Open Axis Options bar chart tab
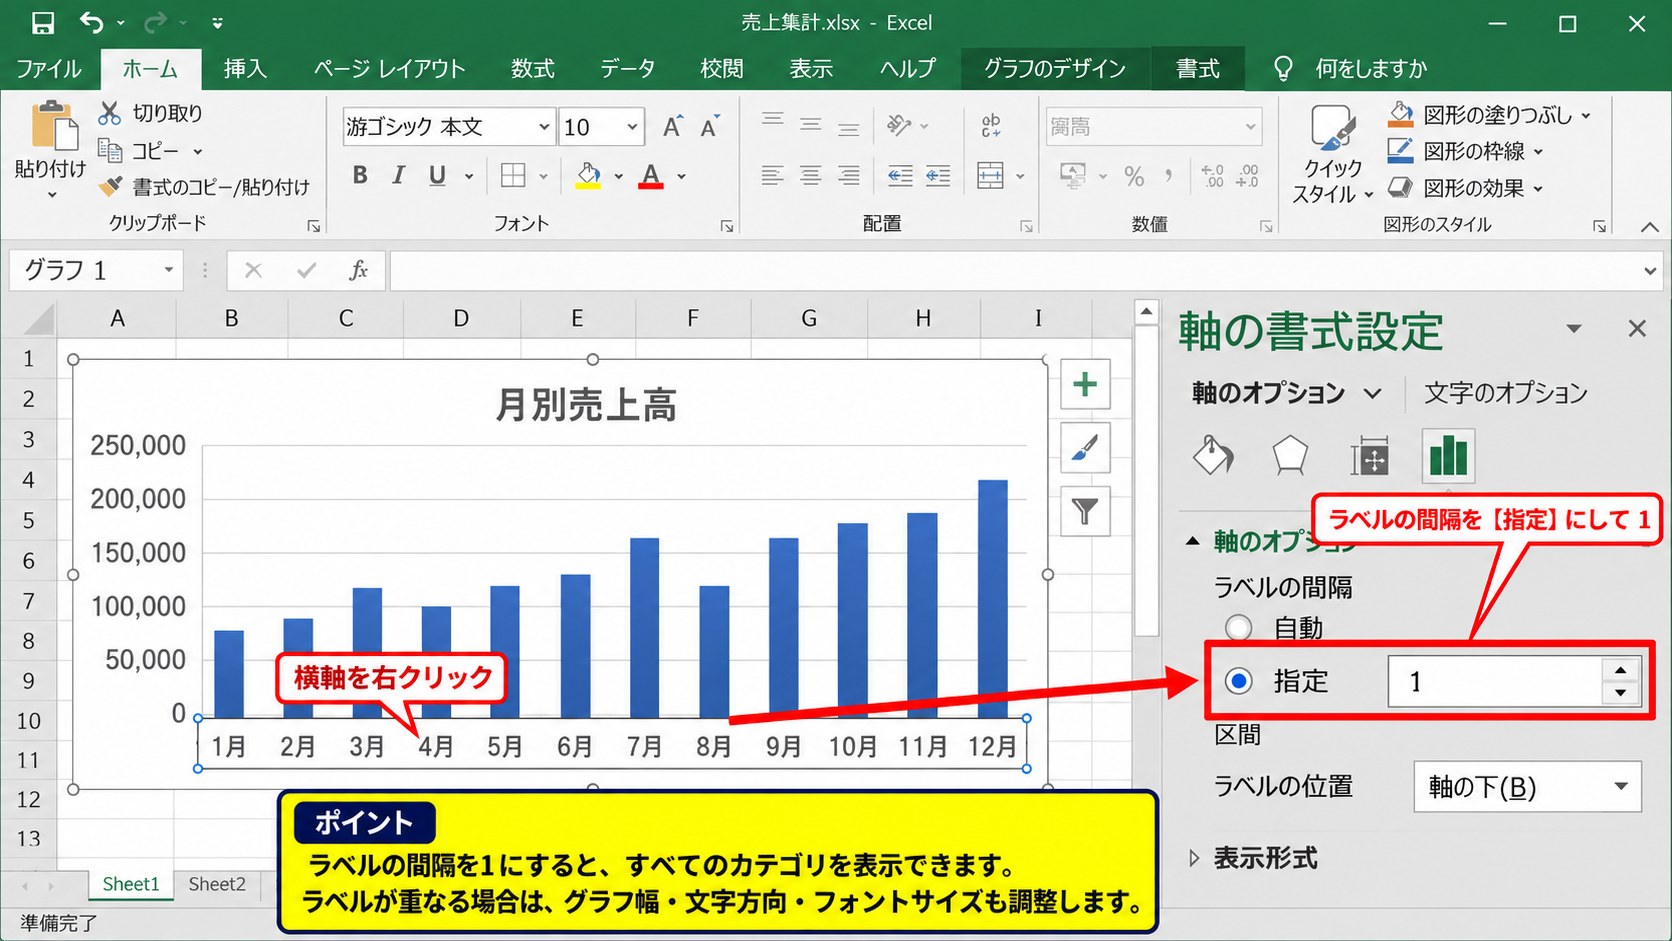This screenshot has width=1672, height=941. pos(1448,456)
